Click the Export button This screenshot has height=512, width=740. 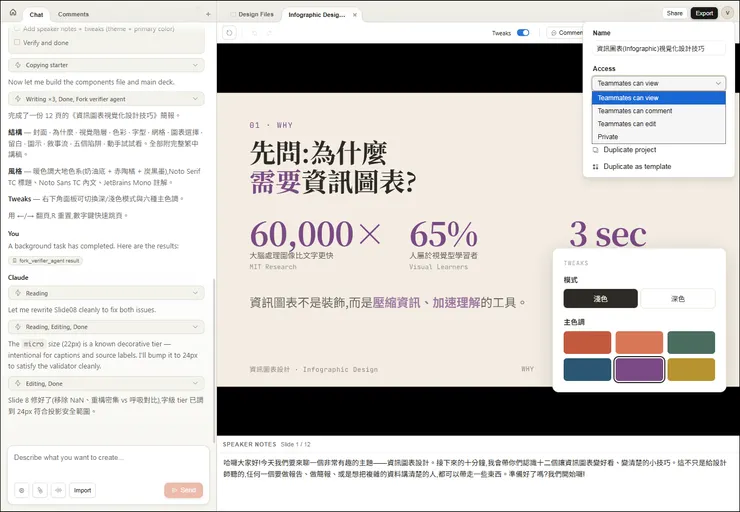pyautogui.click(x=704, y=13)
